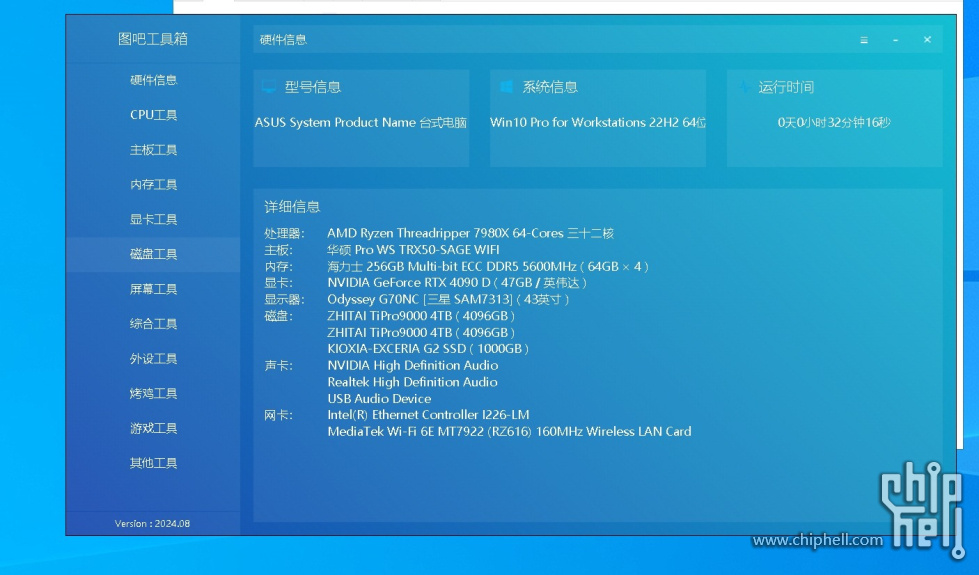This screenshot has width=979, height=575.
Task: Click the 磁盘 label in details
Action: point(278,316)
